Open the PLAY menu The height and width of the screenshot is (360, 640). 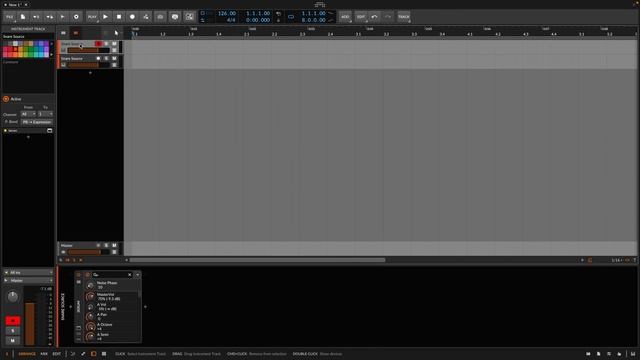point(92,17)
